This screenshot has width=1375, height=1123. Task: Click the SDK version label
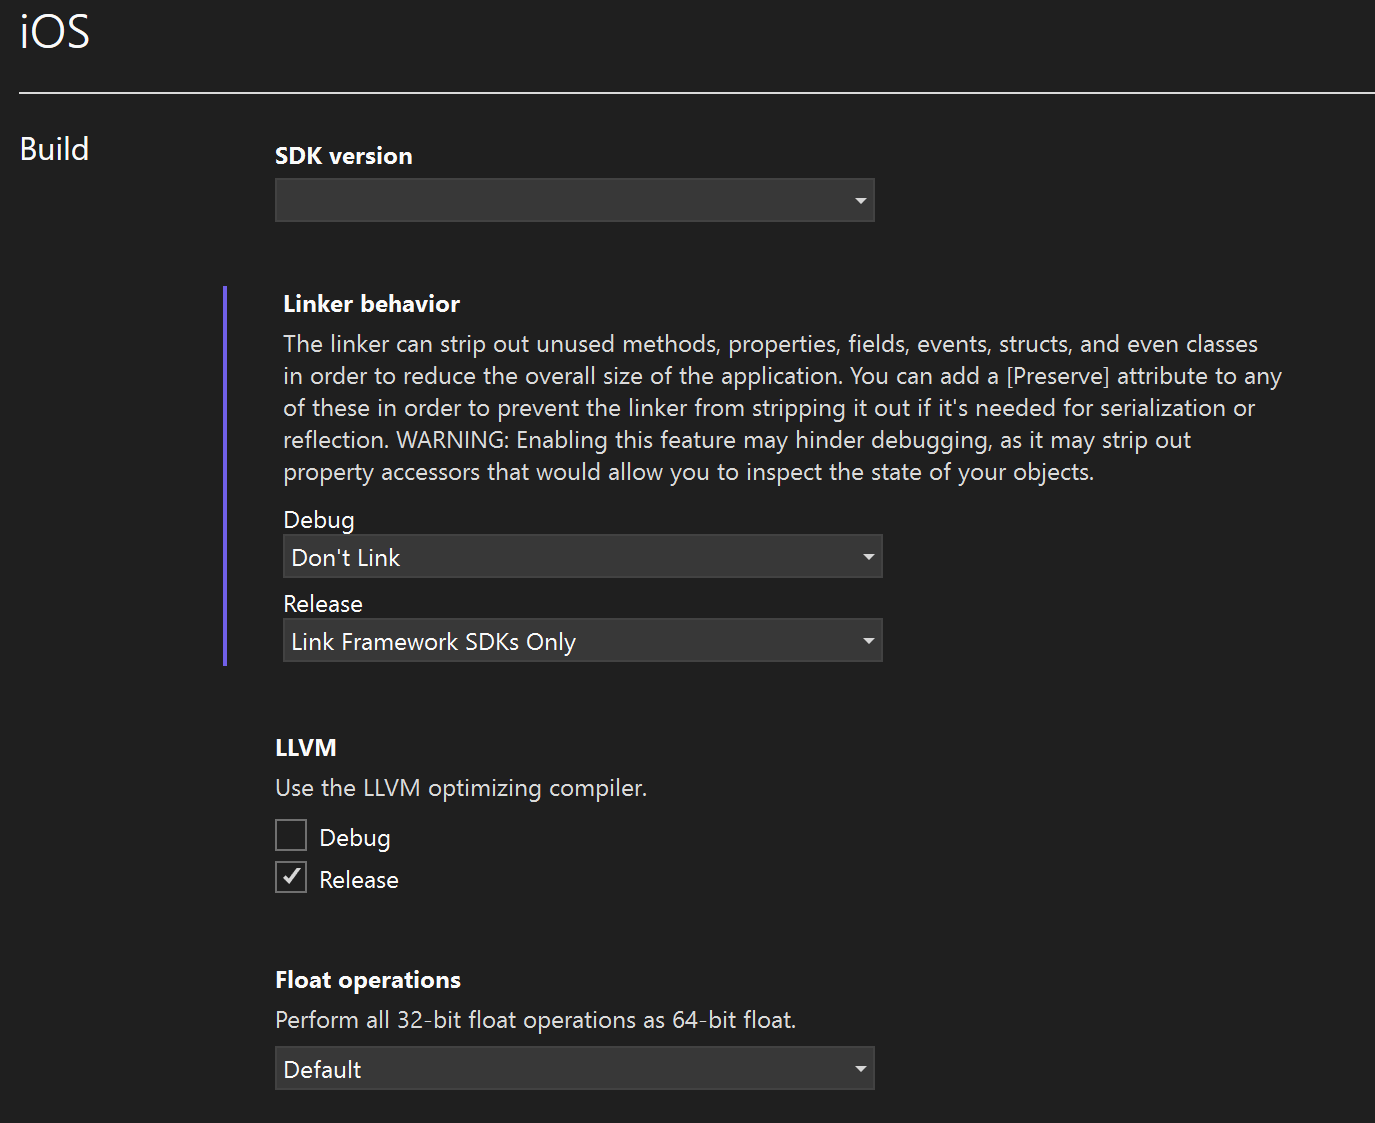pyautogui.click(x=344, y=156)
